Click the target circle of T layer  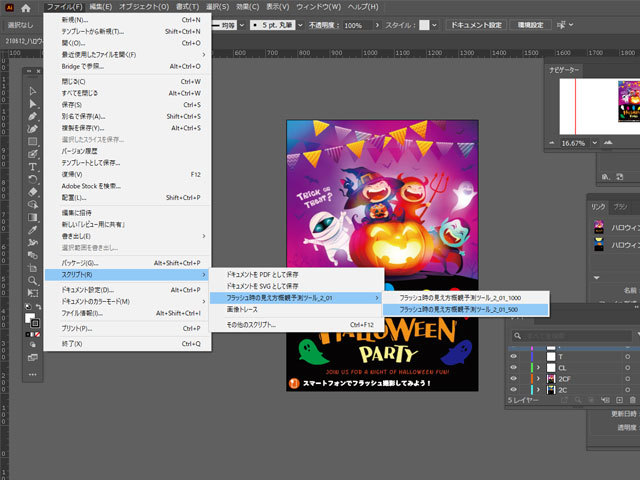click(627, 356)
